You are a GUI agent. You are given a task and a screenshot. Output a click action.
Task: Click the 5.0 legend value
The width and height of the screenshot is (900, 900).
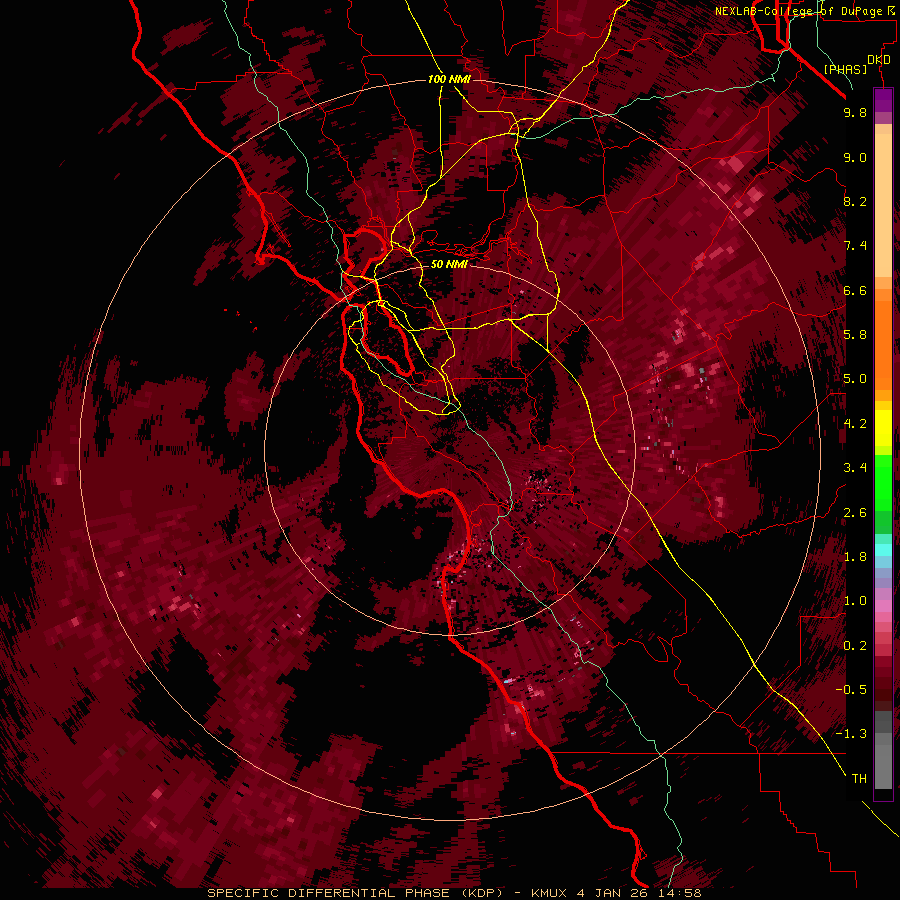point(855,379)
